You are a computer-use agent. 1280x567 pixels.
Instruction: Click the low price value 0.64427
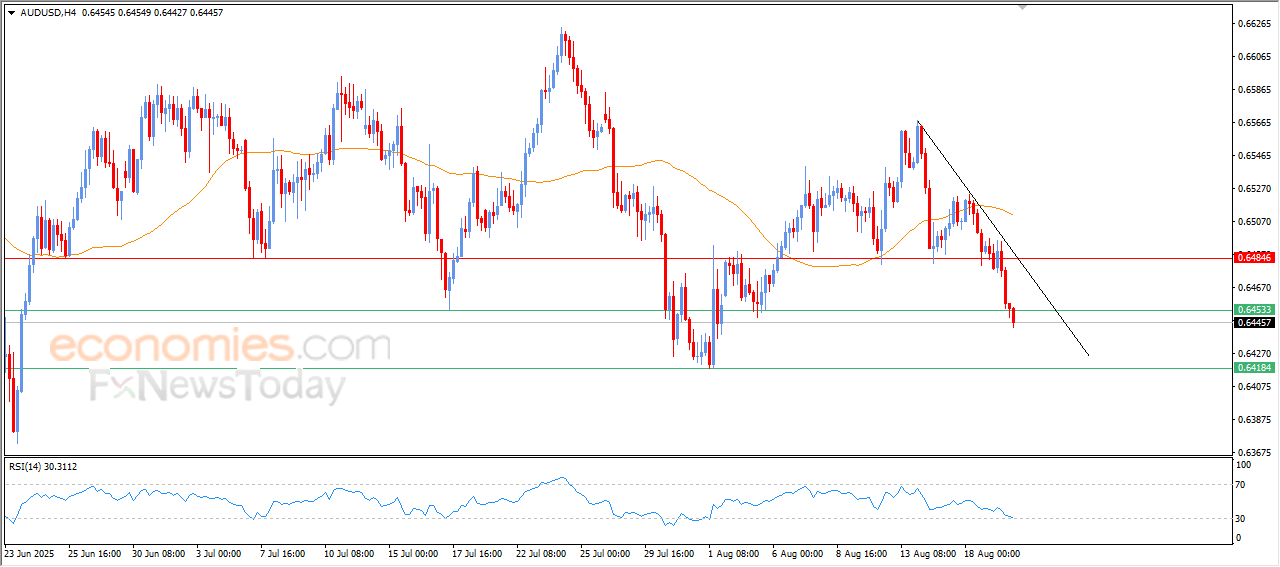(x=171, y=12)
